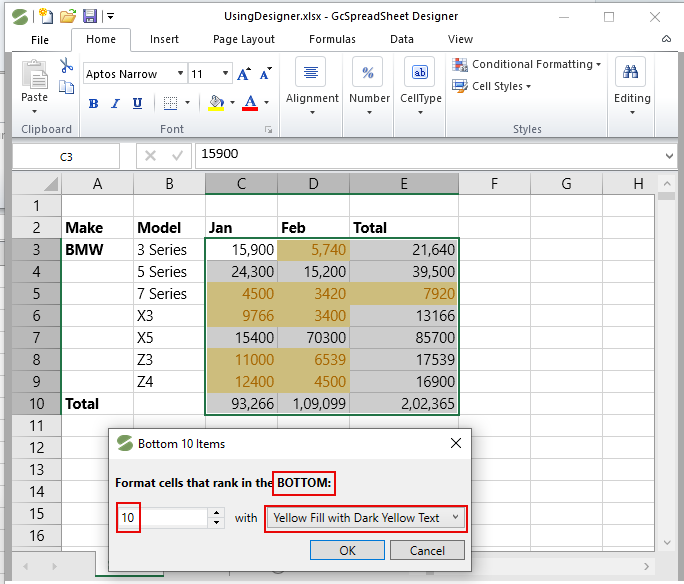
Task: Increase font size with the large A icon
Action: [x=244, y=74]
